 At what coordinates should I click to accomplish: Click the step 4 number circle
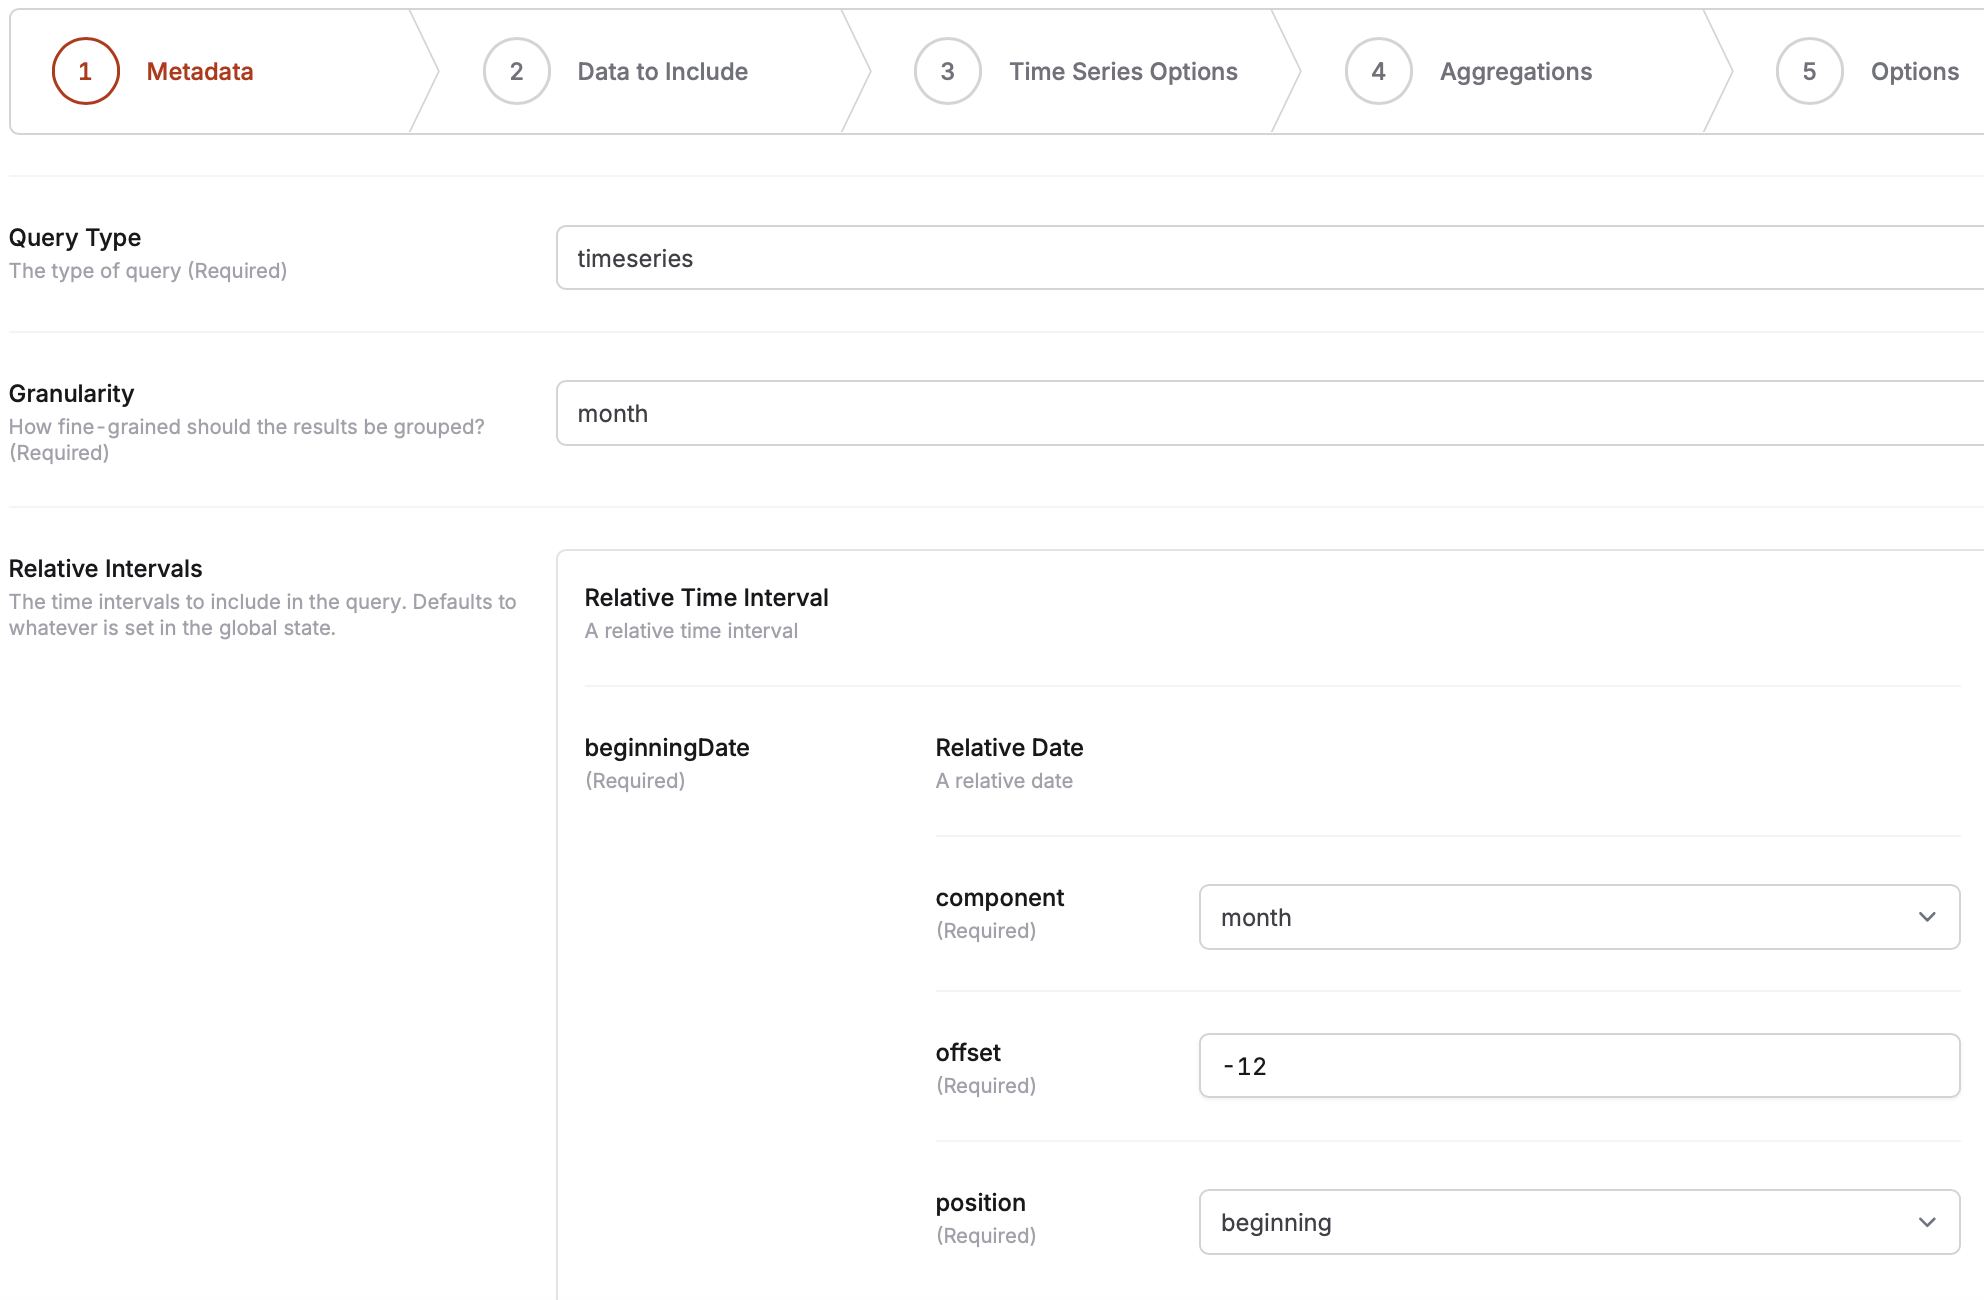tap(1378, 71)
